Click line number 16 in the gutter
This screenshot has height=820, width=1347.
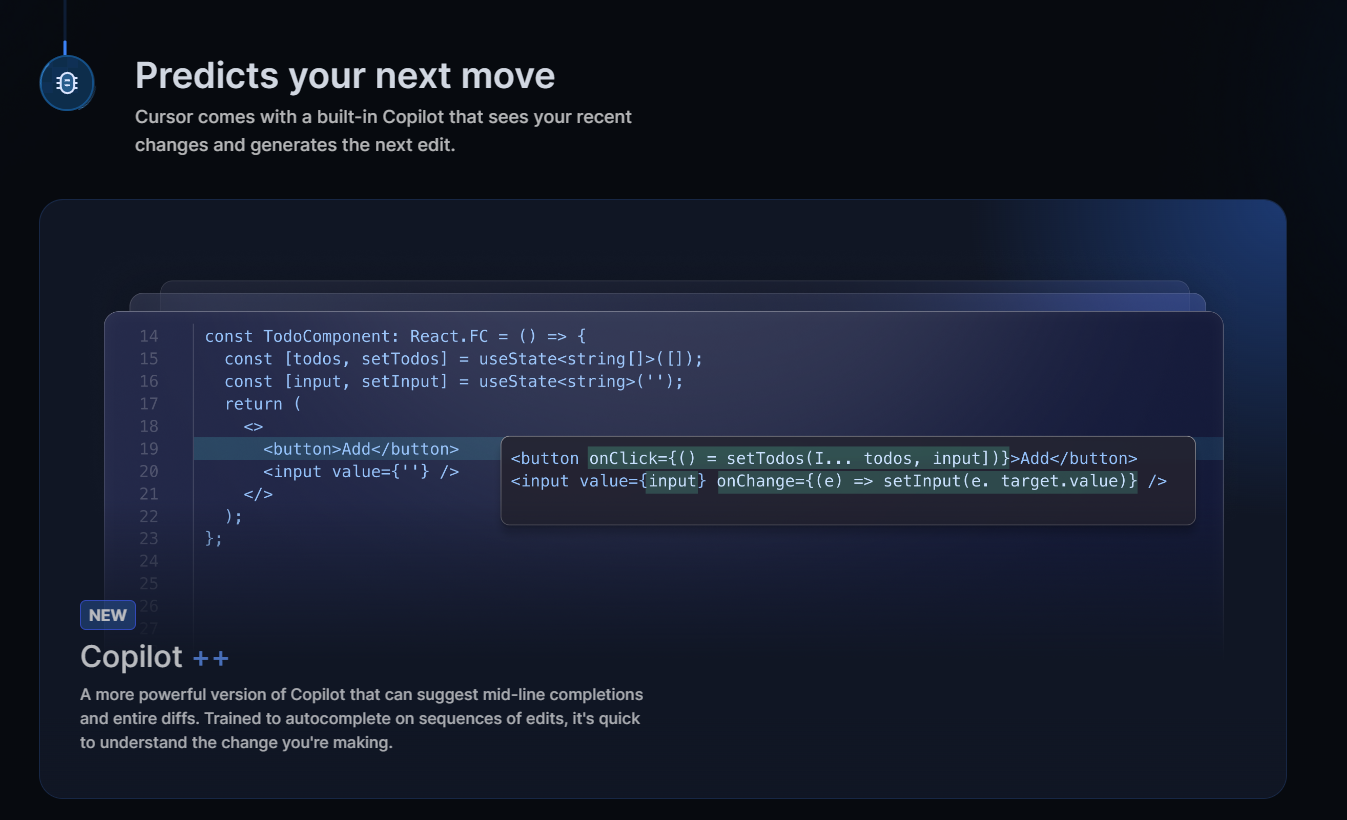149,381
